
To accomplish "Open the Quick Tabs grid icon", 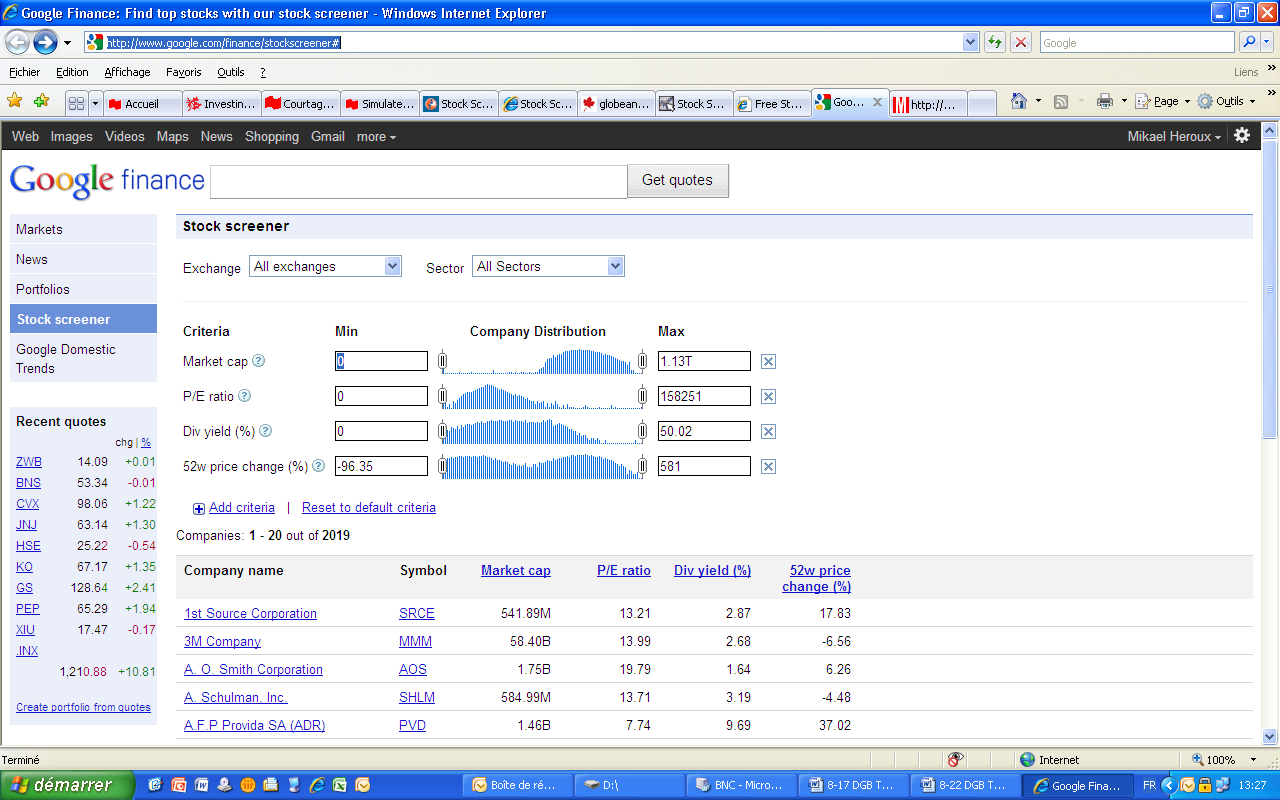I will click(76, 103).
